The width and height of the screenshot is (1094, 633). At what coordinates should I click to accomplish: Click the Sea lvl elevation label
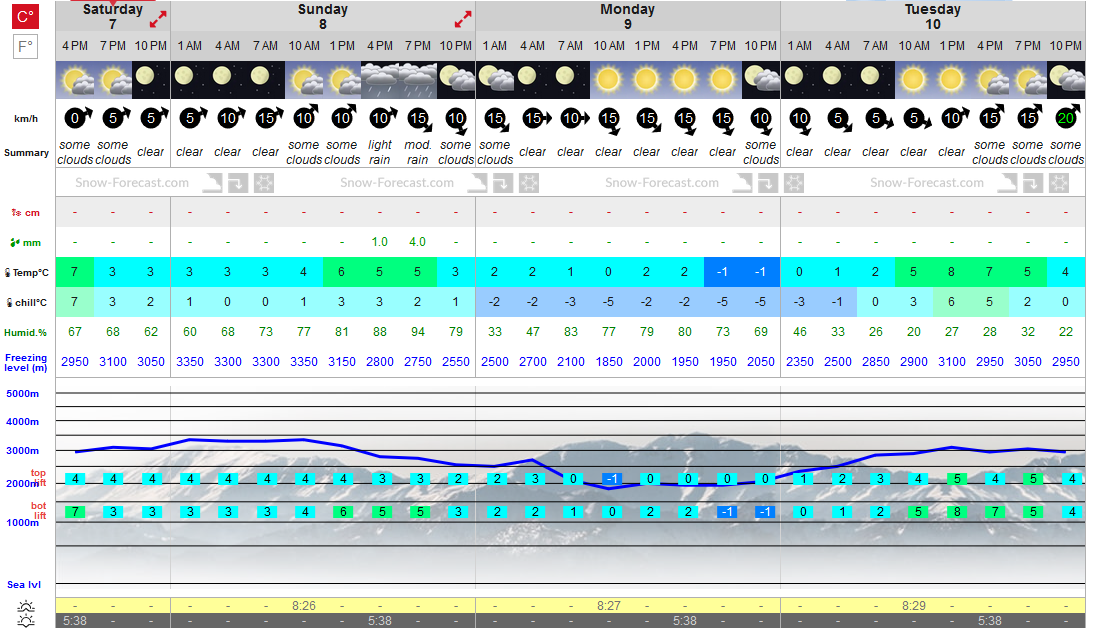click(x=24, y=585)
